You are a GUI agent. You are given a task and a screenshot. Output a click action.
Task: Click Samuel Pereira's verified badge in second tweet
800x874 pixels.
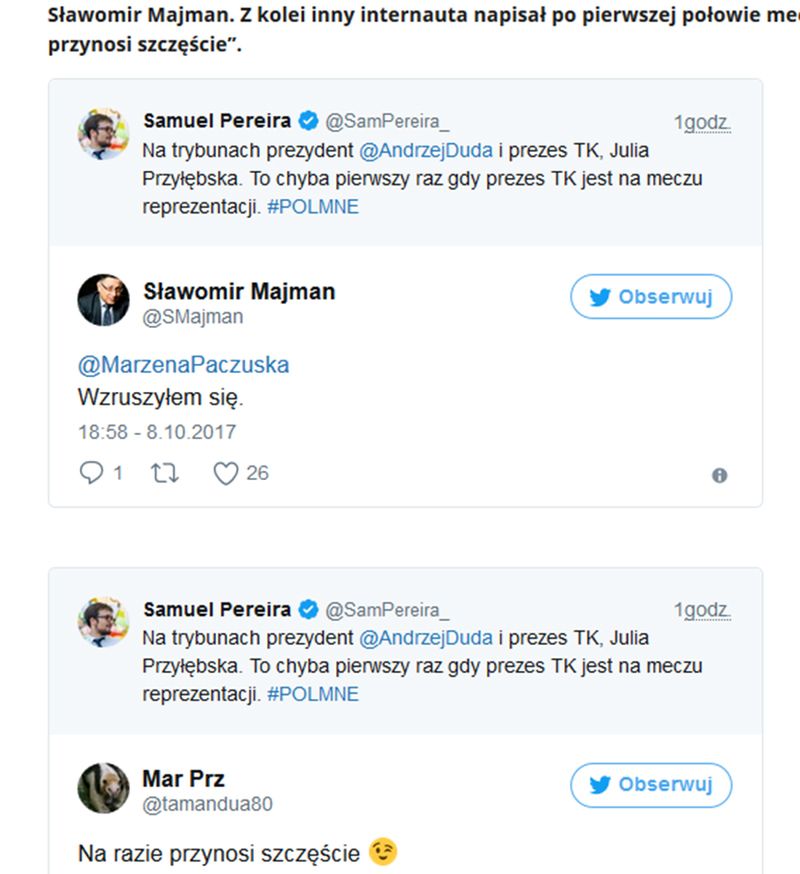(308, 609)
